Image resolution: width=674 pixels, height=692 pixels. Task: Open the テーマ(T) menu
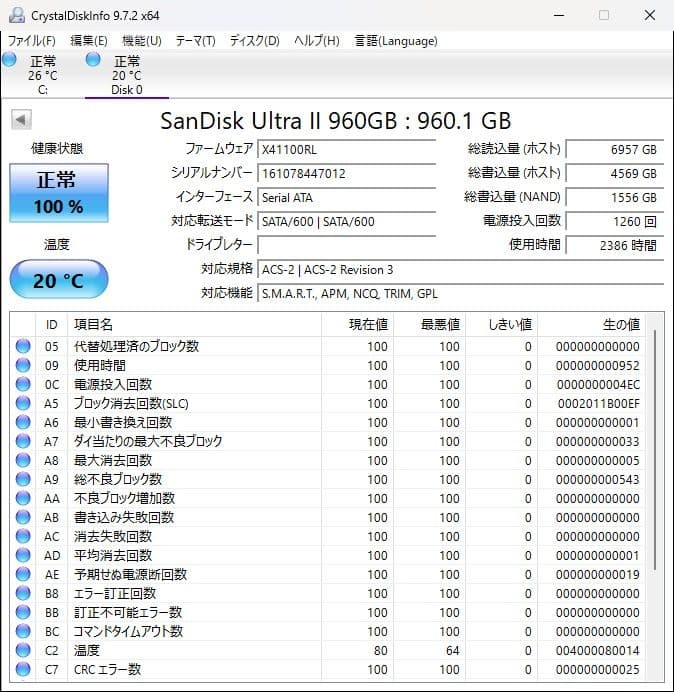196,41
